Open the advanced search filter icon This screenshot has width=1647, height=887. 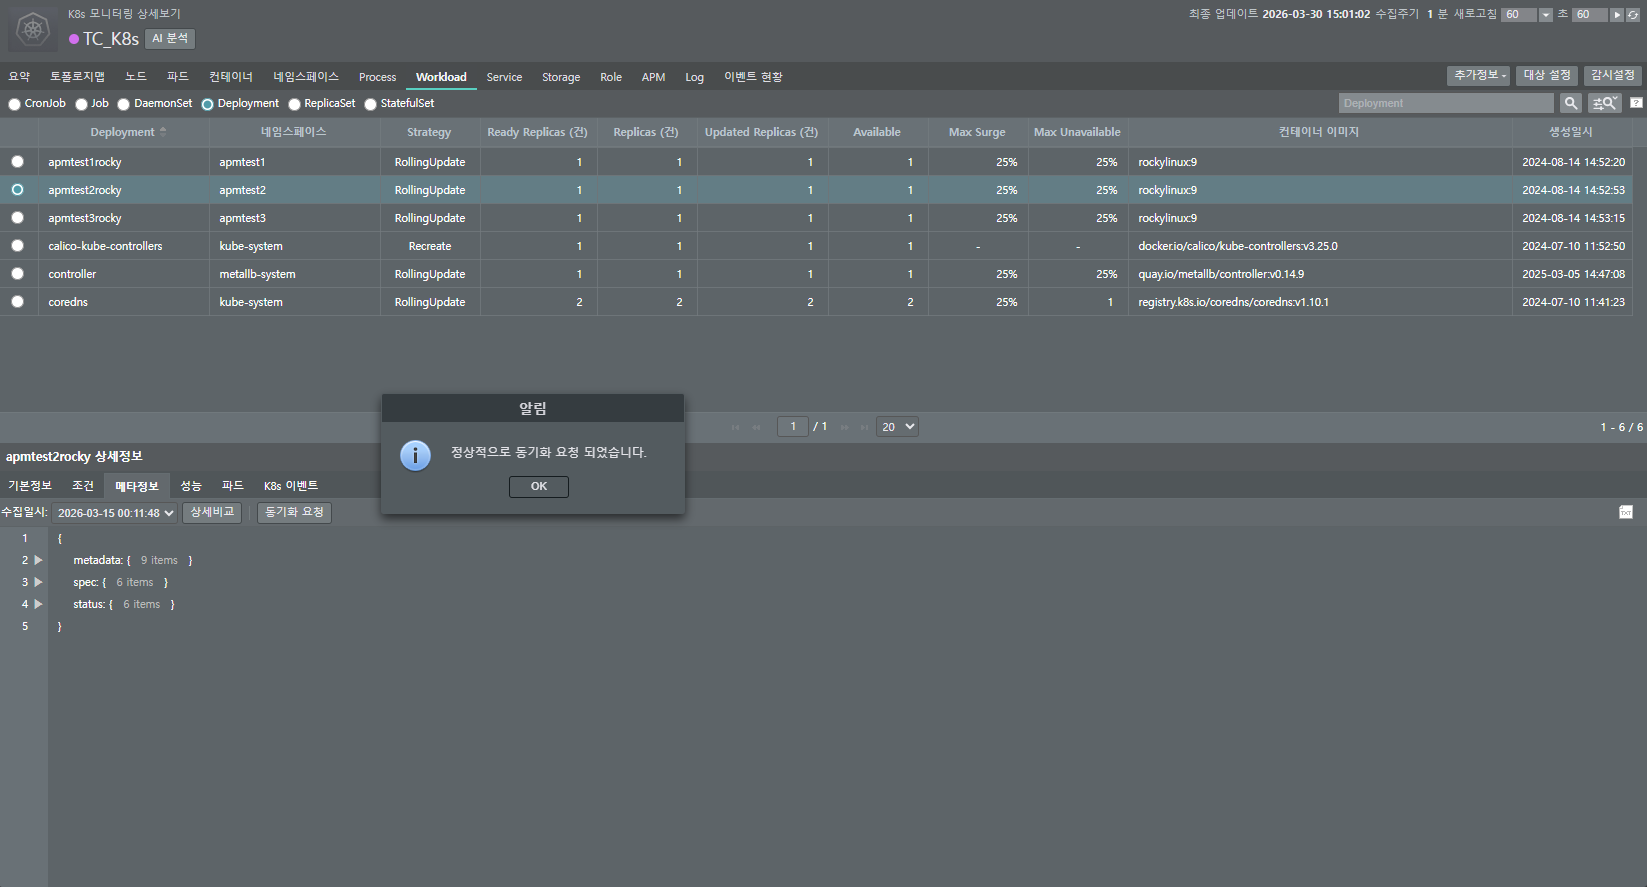point(1604,103)
